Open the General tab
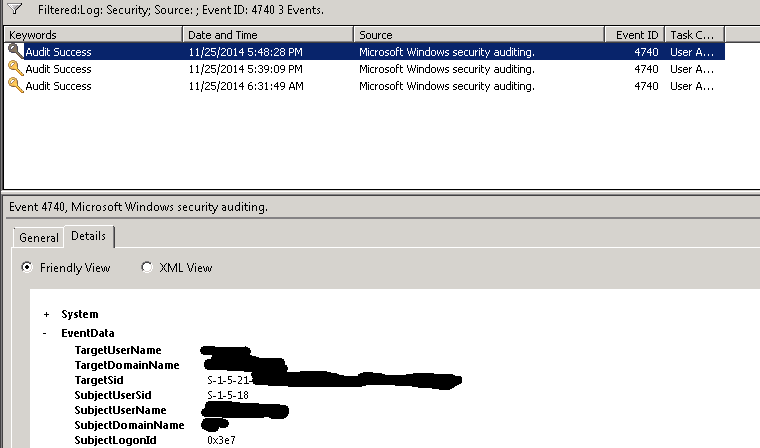The height and width of the screenshot is (448, 760). [x=39, y=238]
